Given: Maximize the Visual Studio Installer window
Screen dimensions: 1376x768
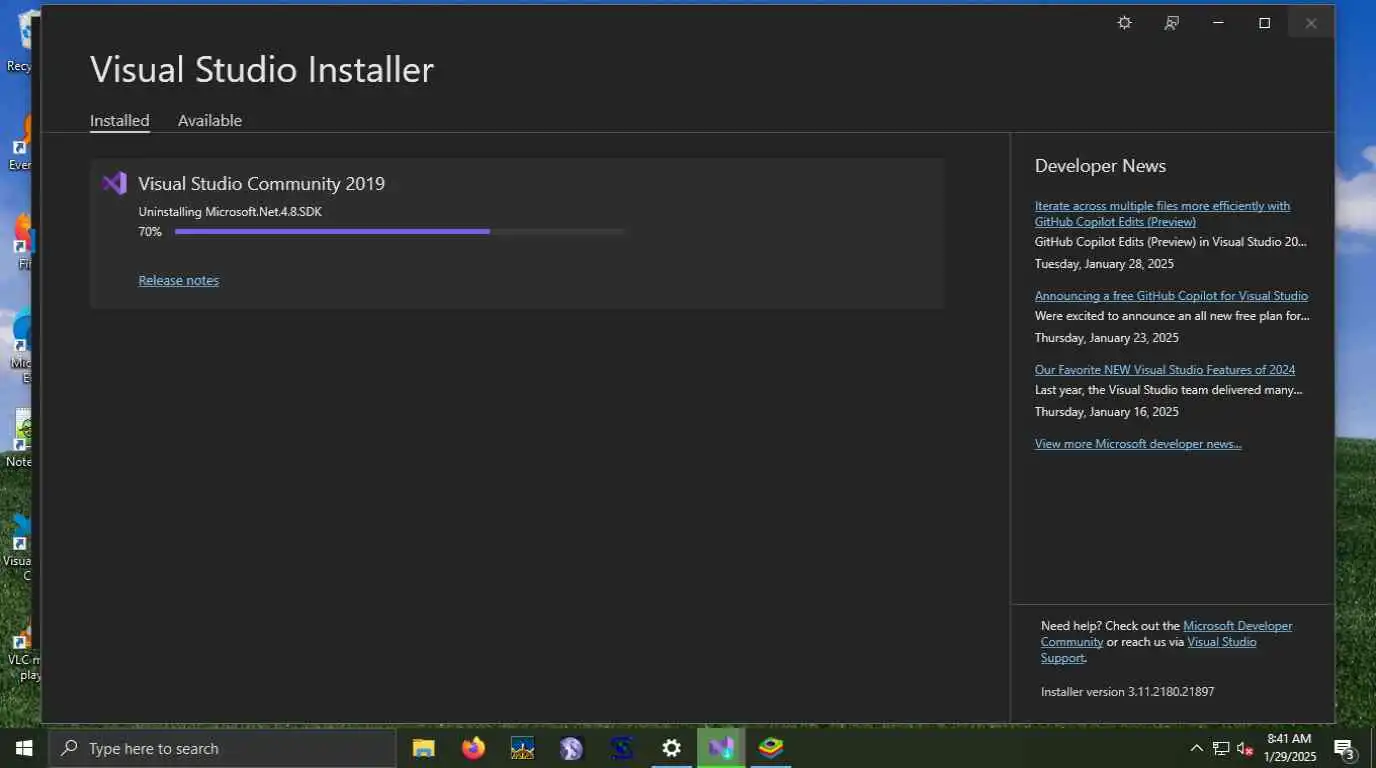Looking at the screenshot, I should pos(1264,23).
